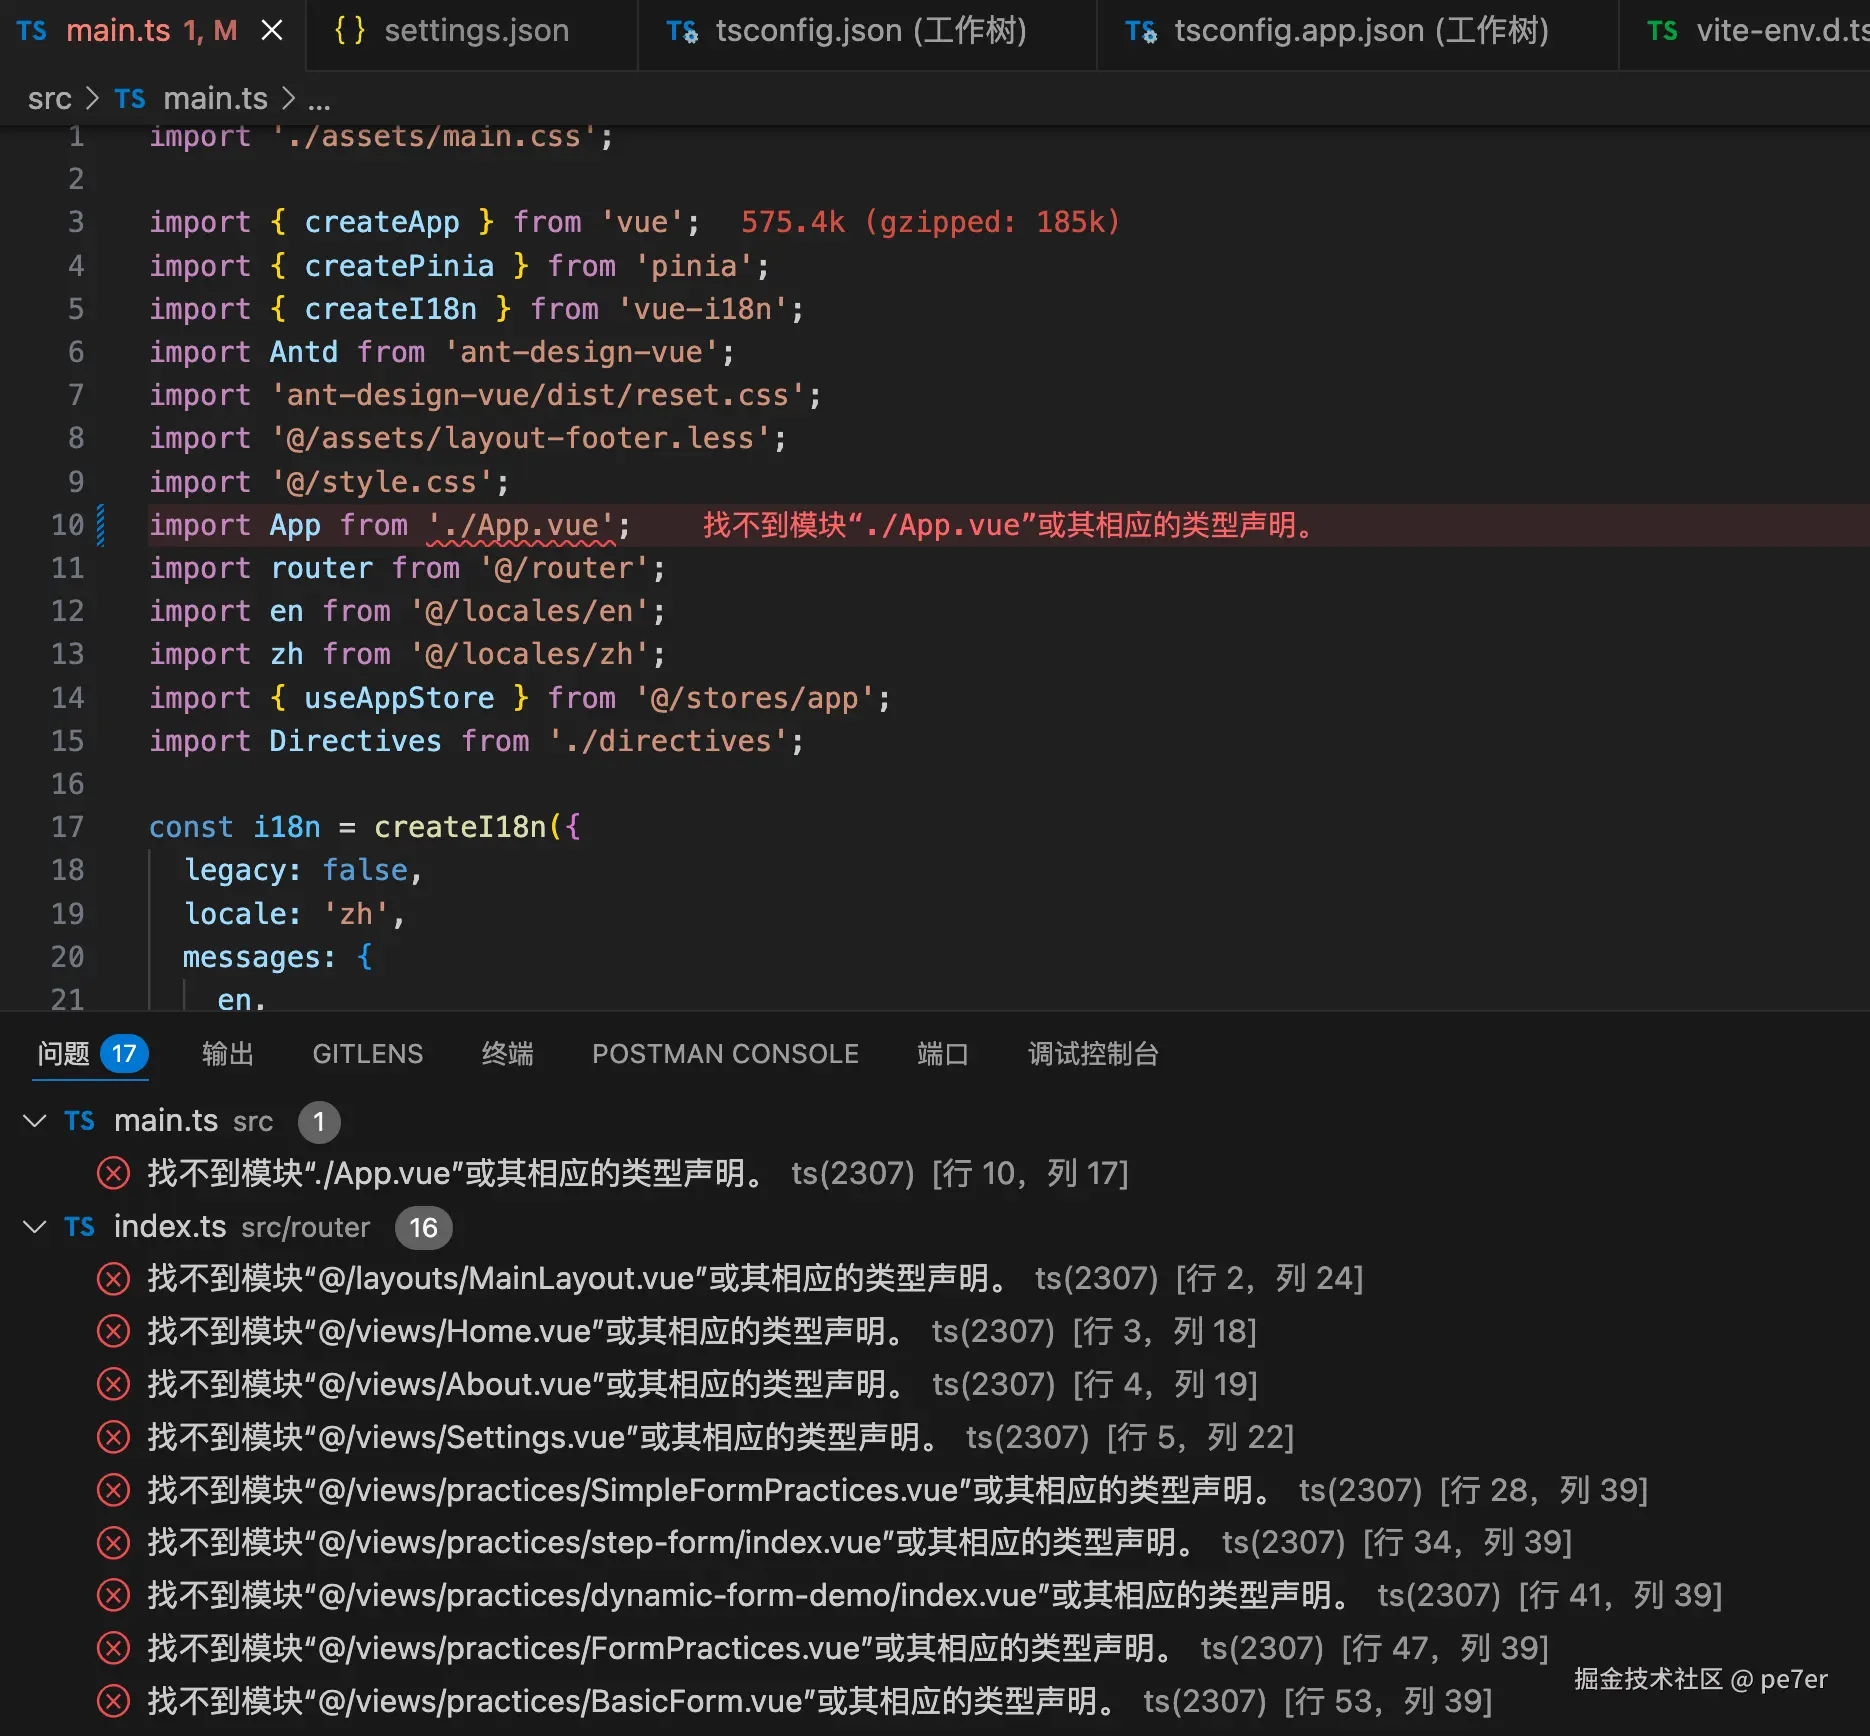This screenshot has width=1870, height=1736.
Task: Click the underlined './App.vue' import path
Action: point(521,525)
